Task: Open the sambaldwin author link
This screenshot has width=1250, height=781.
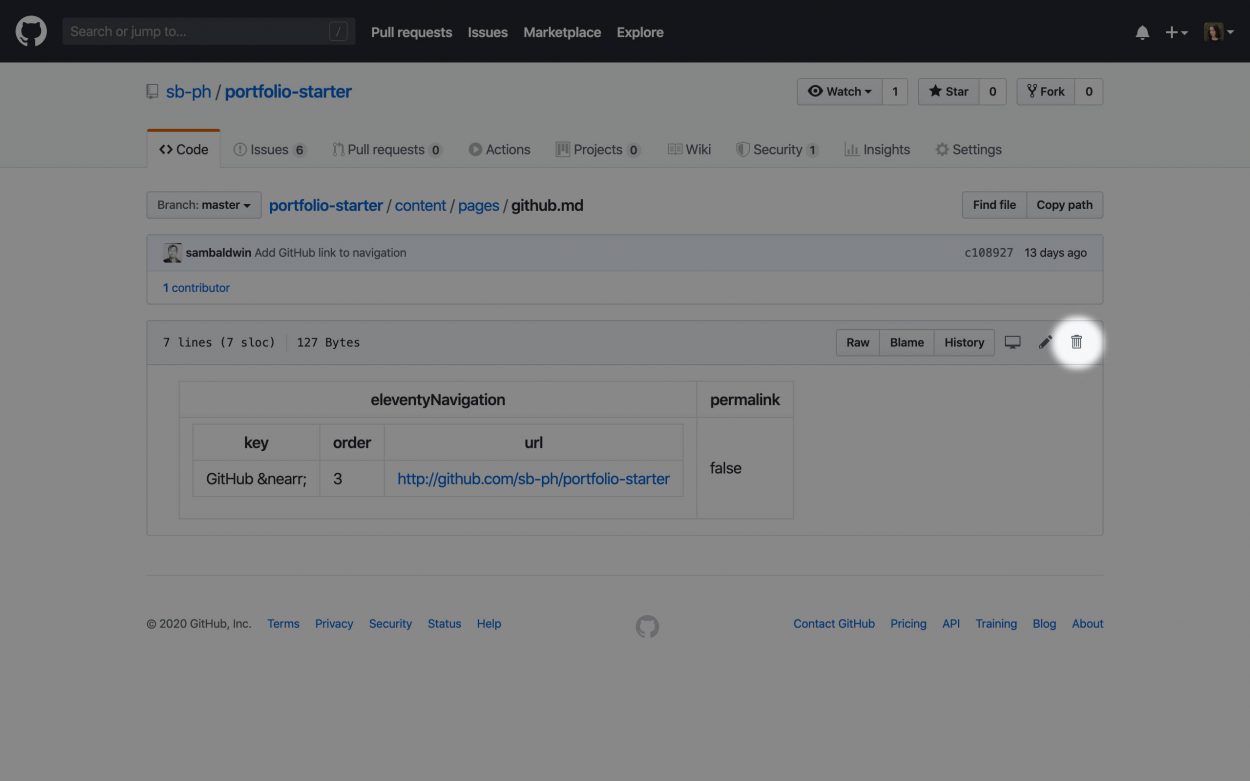Action: click(x=218, y=253)
